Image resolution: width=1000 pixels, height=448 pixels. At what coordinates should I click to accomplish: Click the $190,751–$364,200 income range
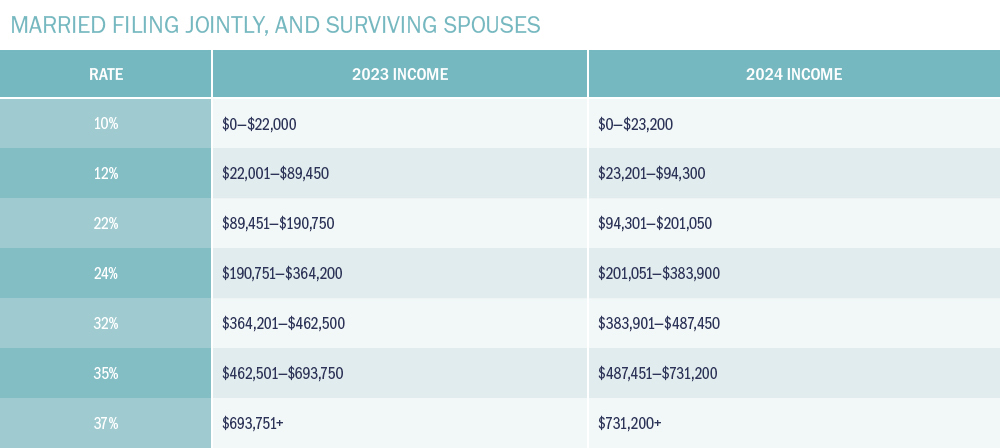284,273
